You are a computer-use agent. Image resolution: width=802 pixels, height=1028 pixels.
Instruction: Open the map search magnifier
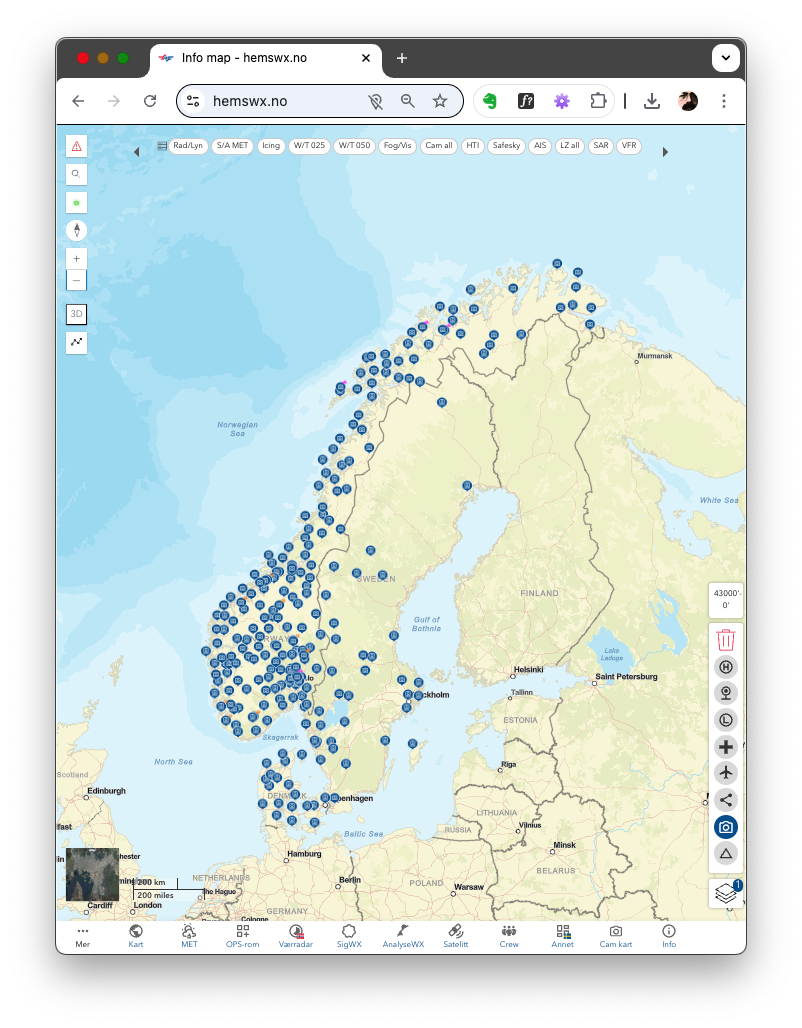(x=76, y=174)
